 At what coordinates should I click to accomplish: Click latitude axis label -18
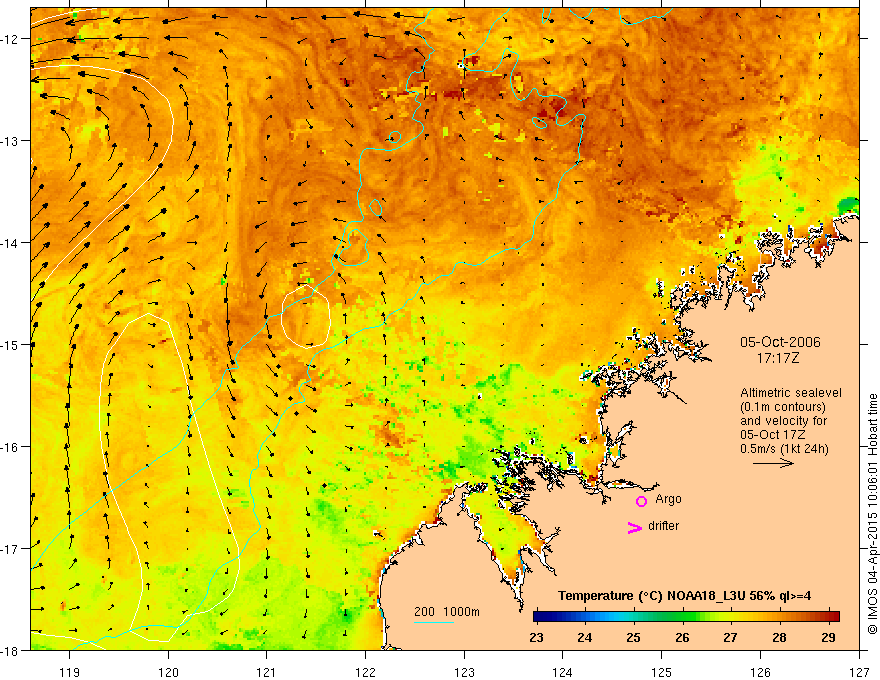click(12, 650)
